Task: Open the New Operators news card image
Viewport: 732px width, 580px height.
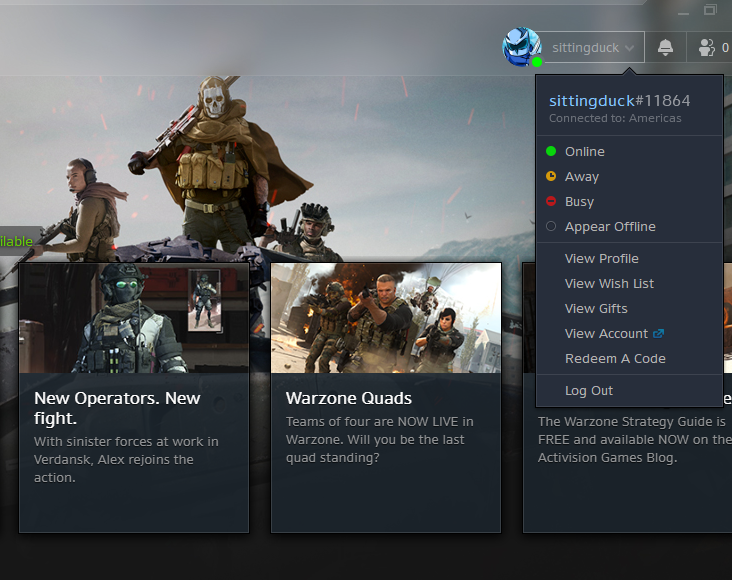Action: pos(134,318)
